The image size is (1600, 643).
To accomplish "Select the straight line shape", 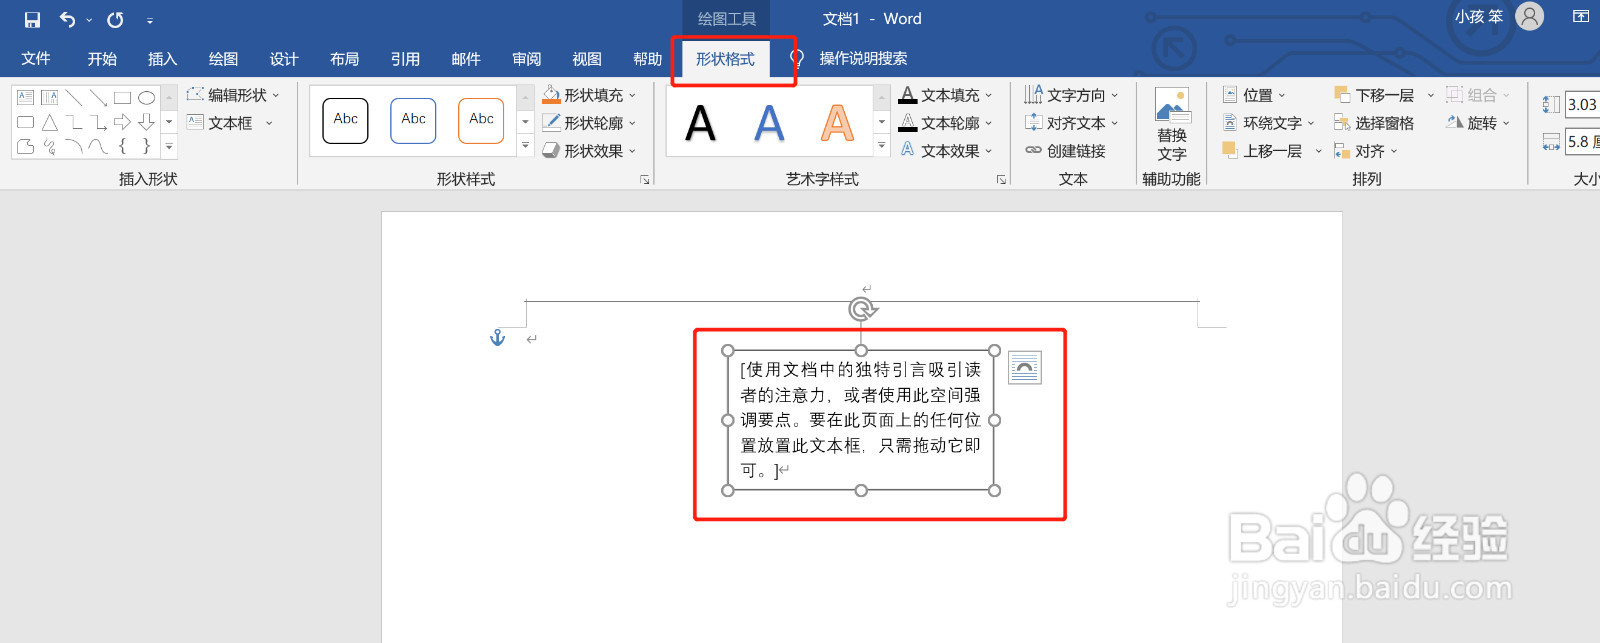I will click(x=74, y=97).
